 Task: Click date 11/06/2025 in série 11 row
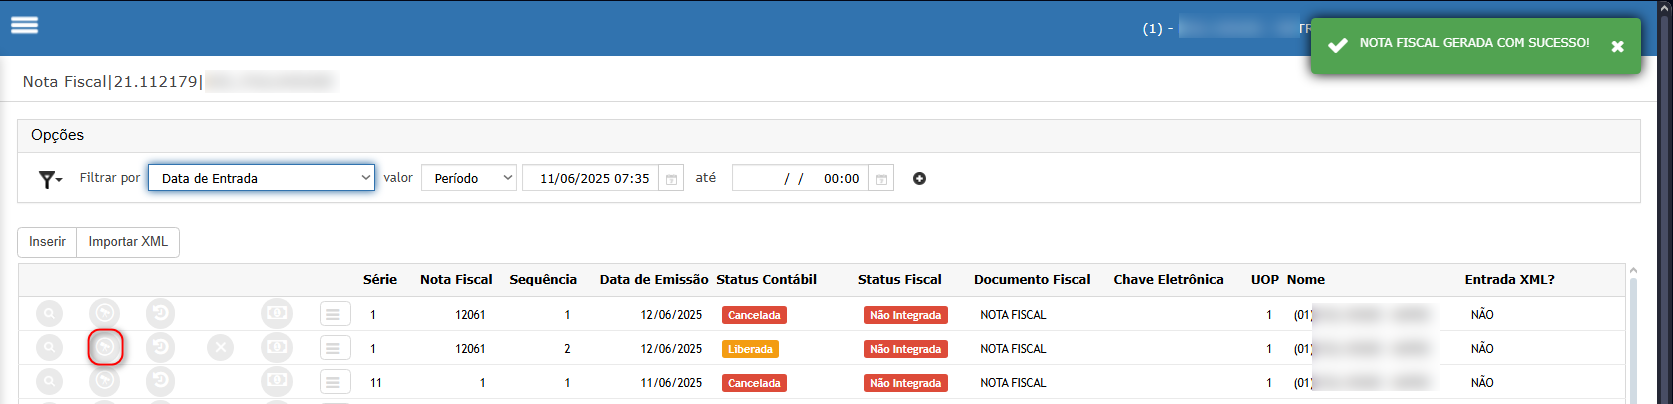671,383
